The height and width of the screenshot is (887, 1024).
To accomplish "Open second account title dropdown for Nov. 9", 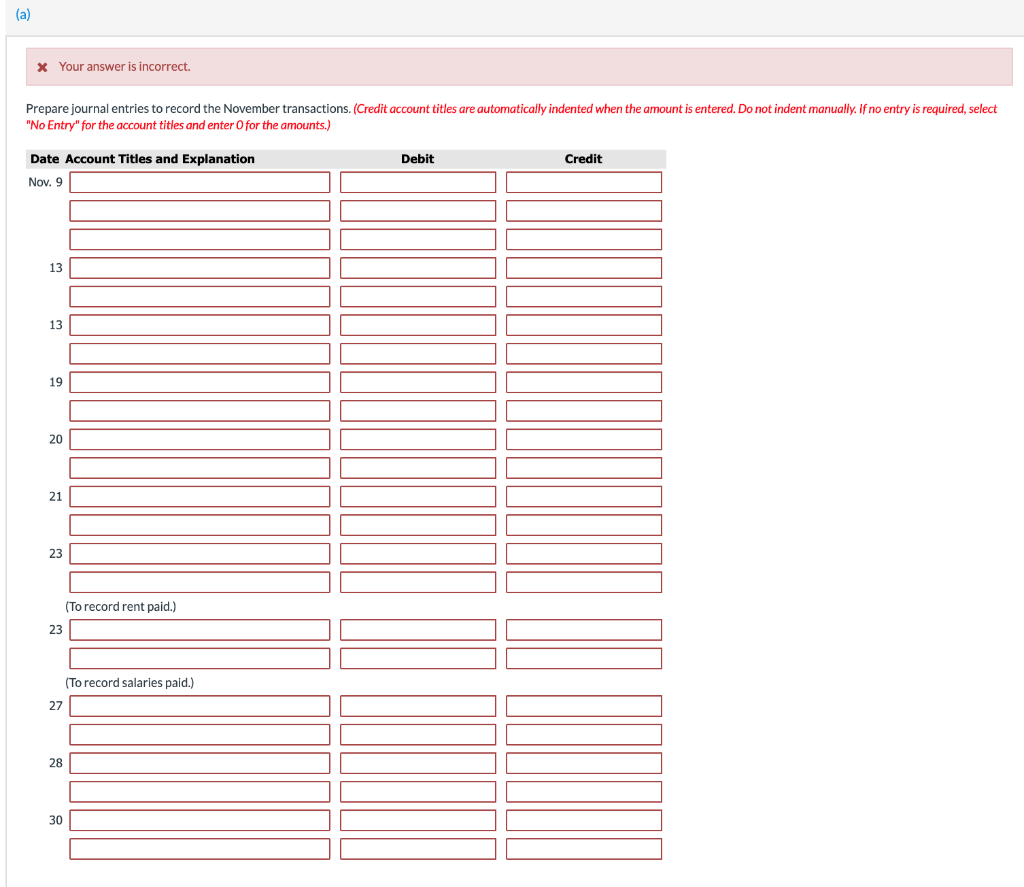I will click(199, 210).
